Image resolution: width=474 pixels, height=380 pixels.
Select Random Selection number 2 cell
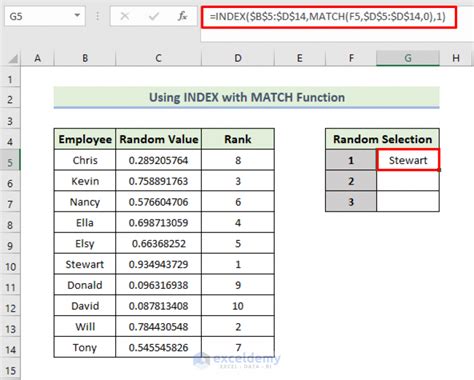coord(351,181)
